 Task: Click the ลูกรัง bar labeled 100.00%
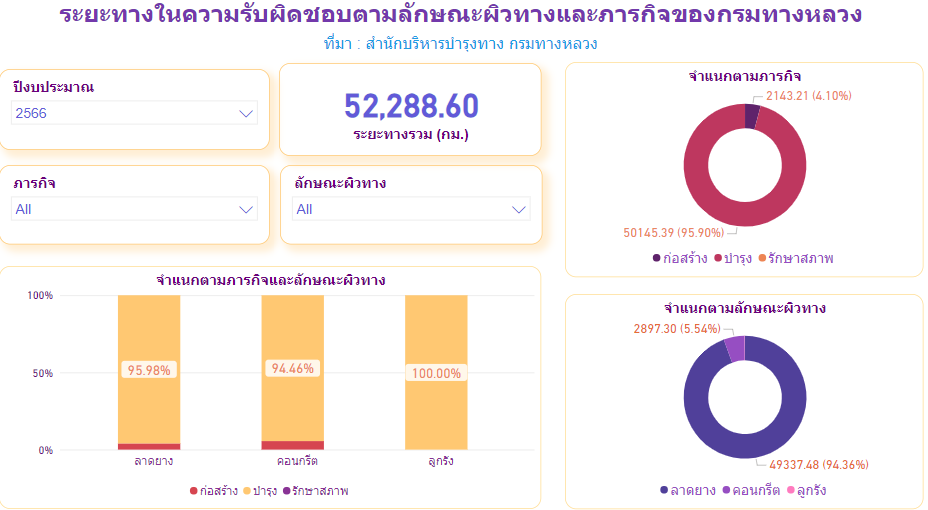tap(436, 373)
